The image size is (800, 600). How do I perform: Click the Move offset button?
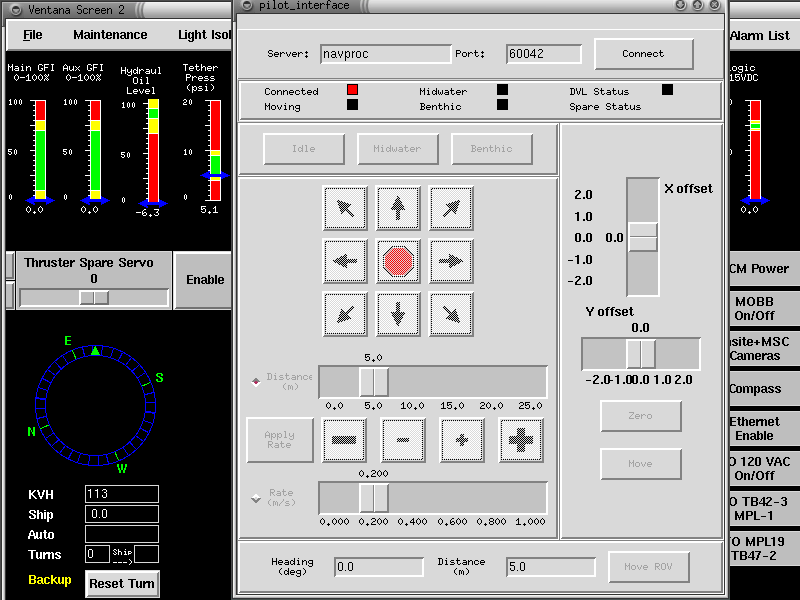pos(641,464)
